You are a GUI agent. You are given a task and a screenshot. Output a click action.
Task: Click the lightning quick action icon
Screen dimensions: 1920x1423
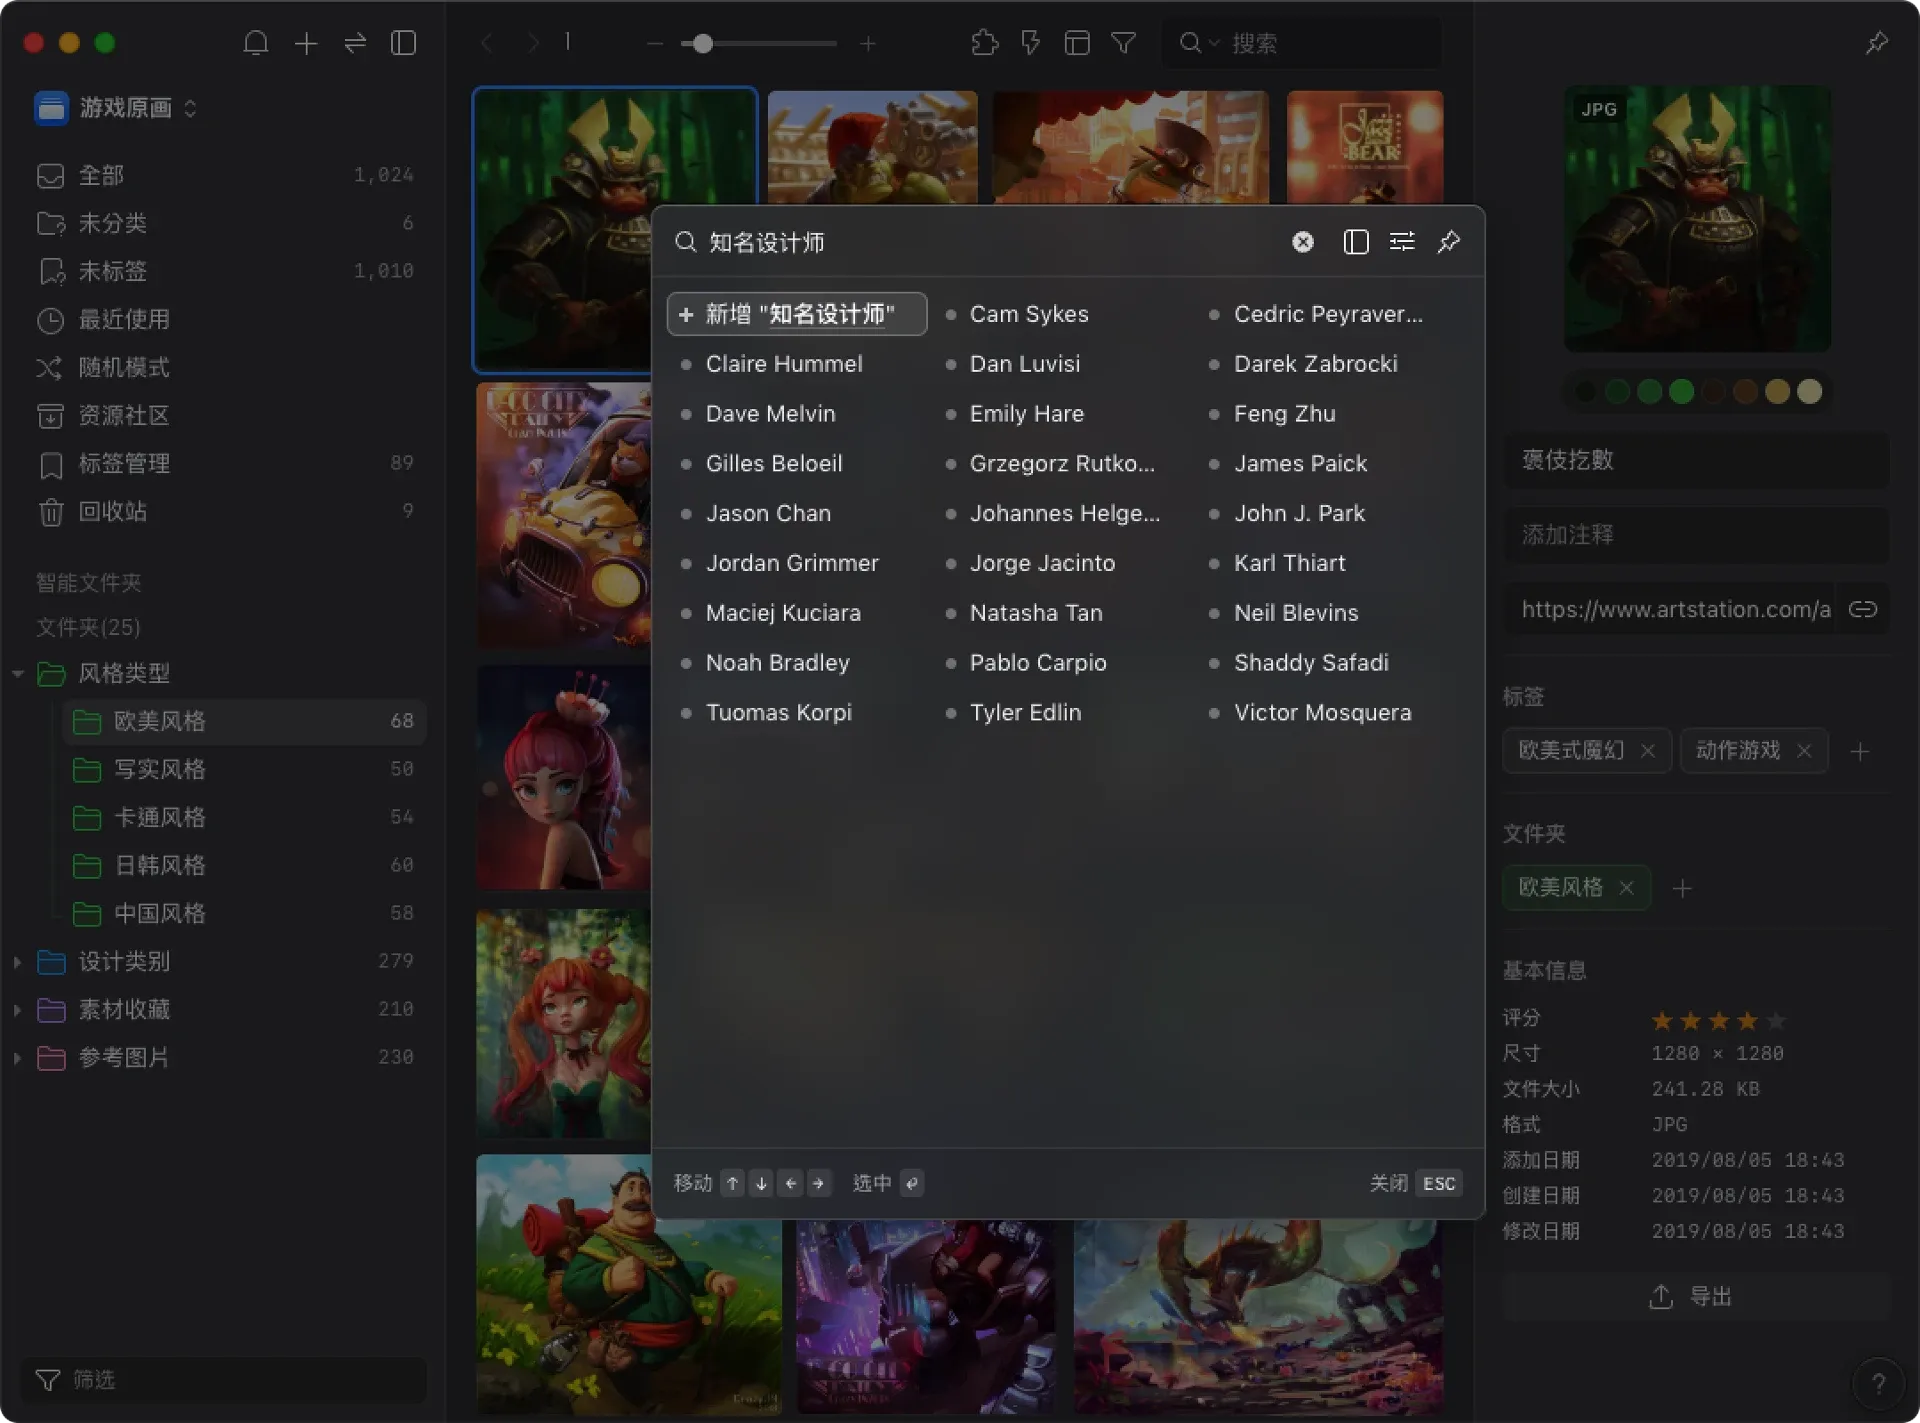(1030, 43)
